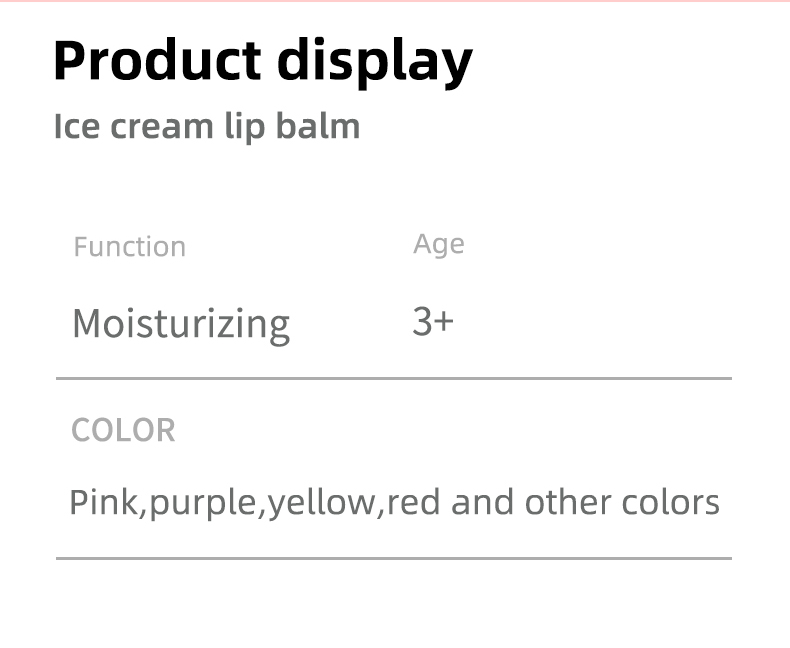Click the word "other" in the color list

coord(567,501)
